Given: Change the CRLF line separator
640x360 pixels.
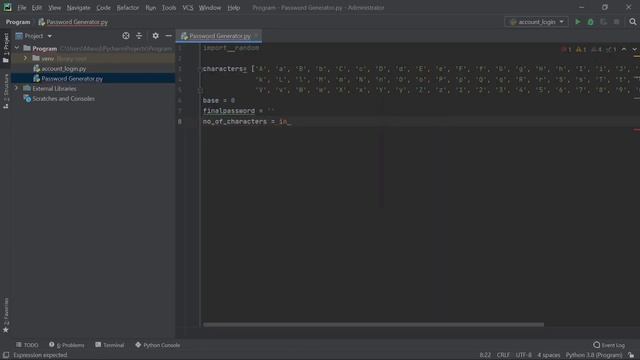Looking at the screenshot, I should pyautogui.click(x=503, y=355).
